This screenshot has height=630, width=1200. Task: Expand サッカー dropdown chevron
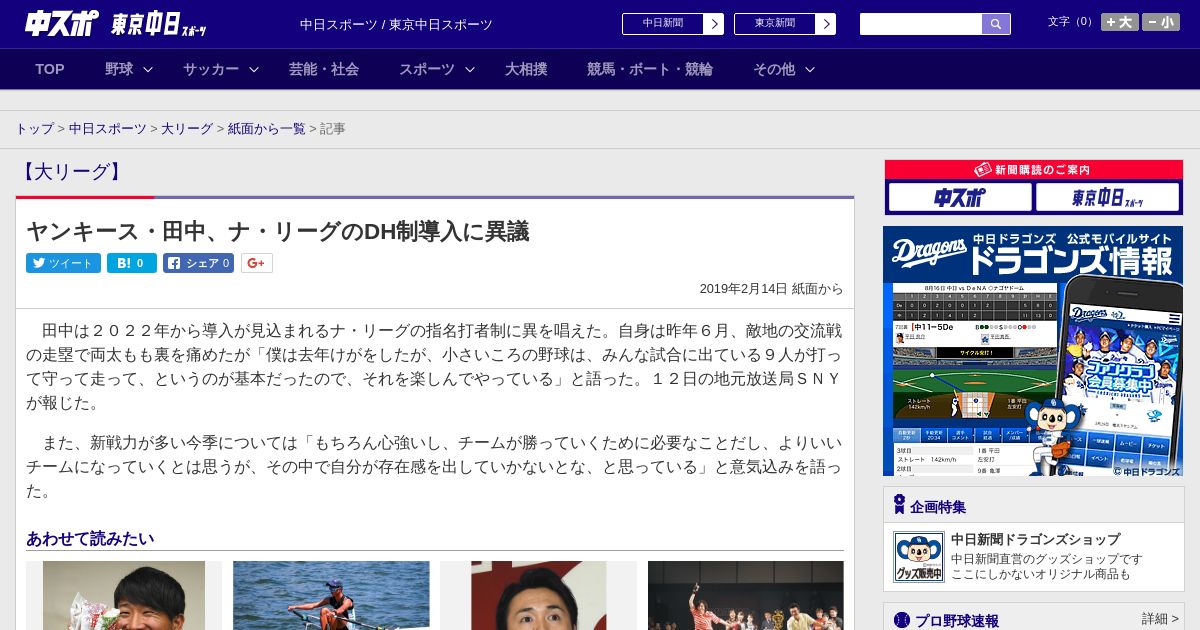click(x=254, y=69)
